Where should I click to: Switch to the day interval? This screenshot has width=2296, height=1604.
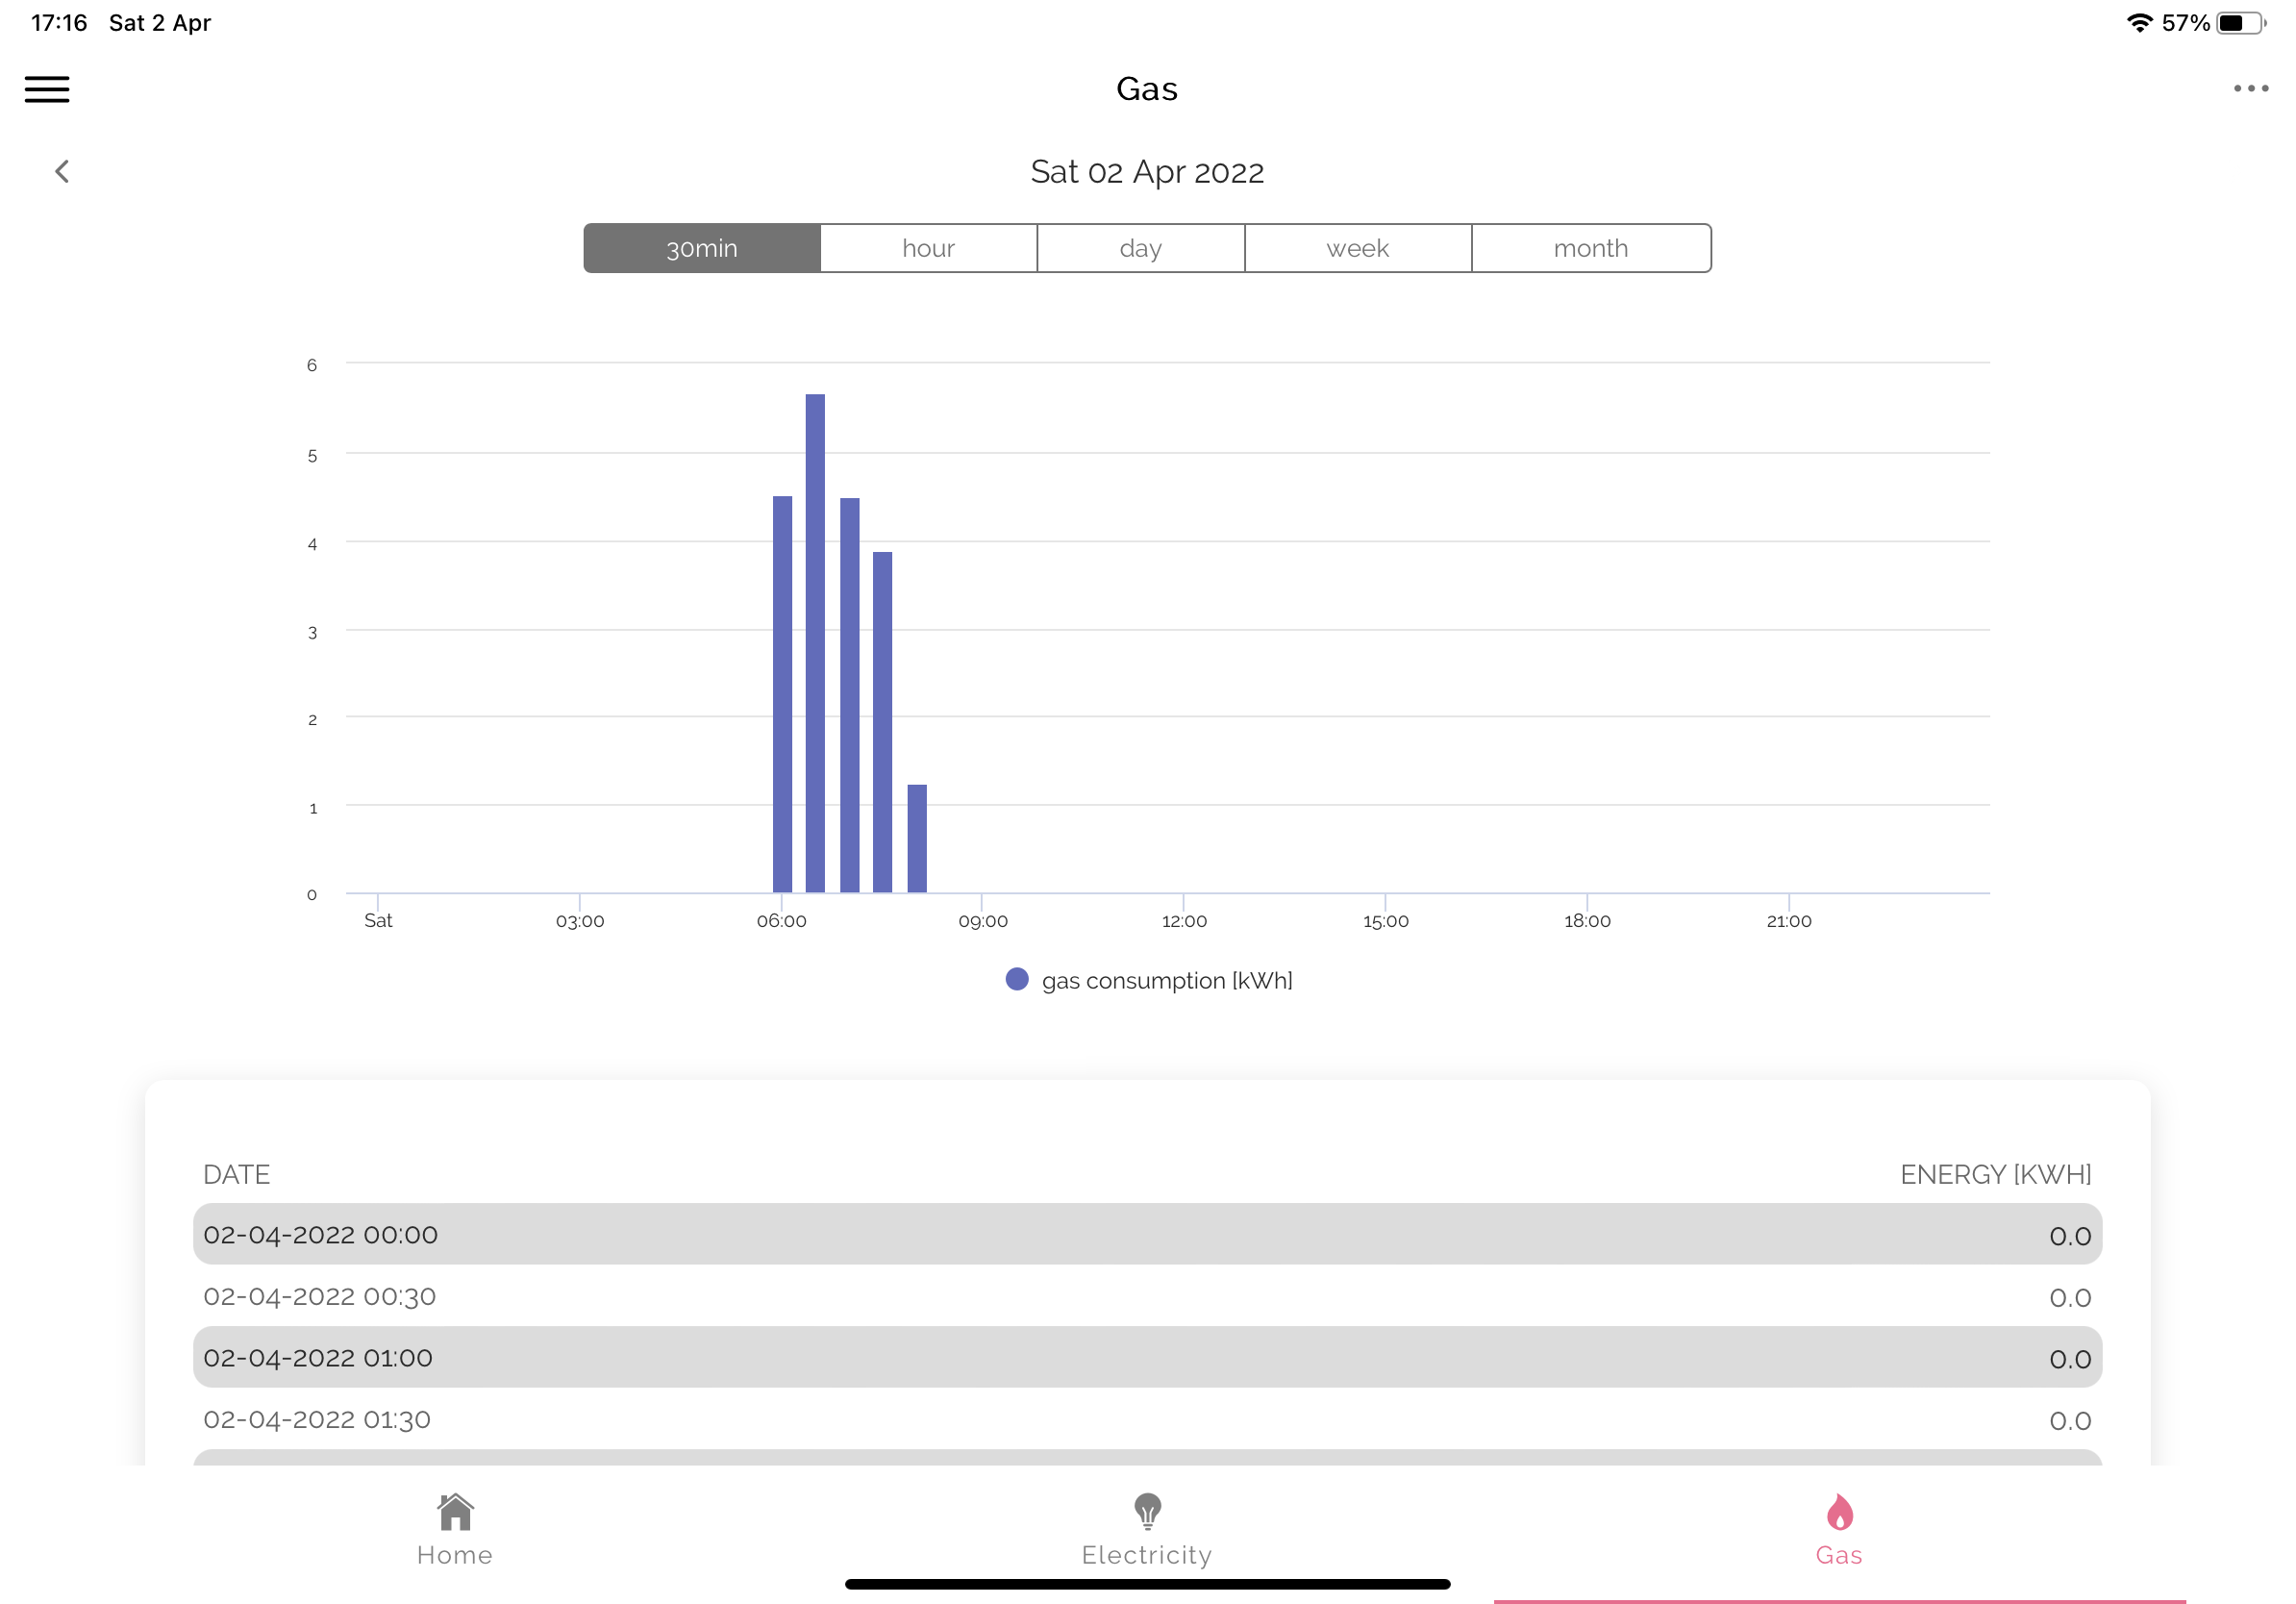pos(1140,248)
